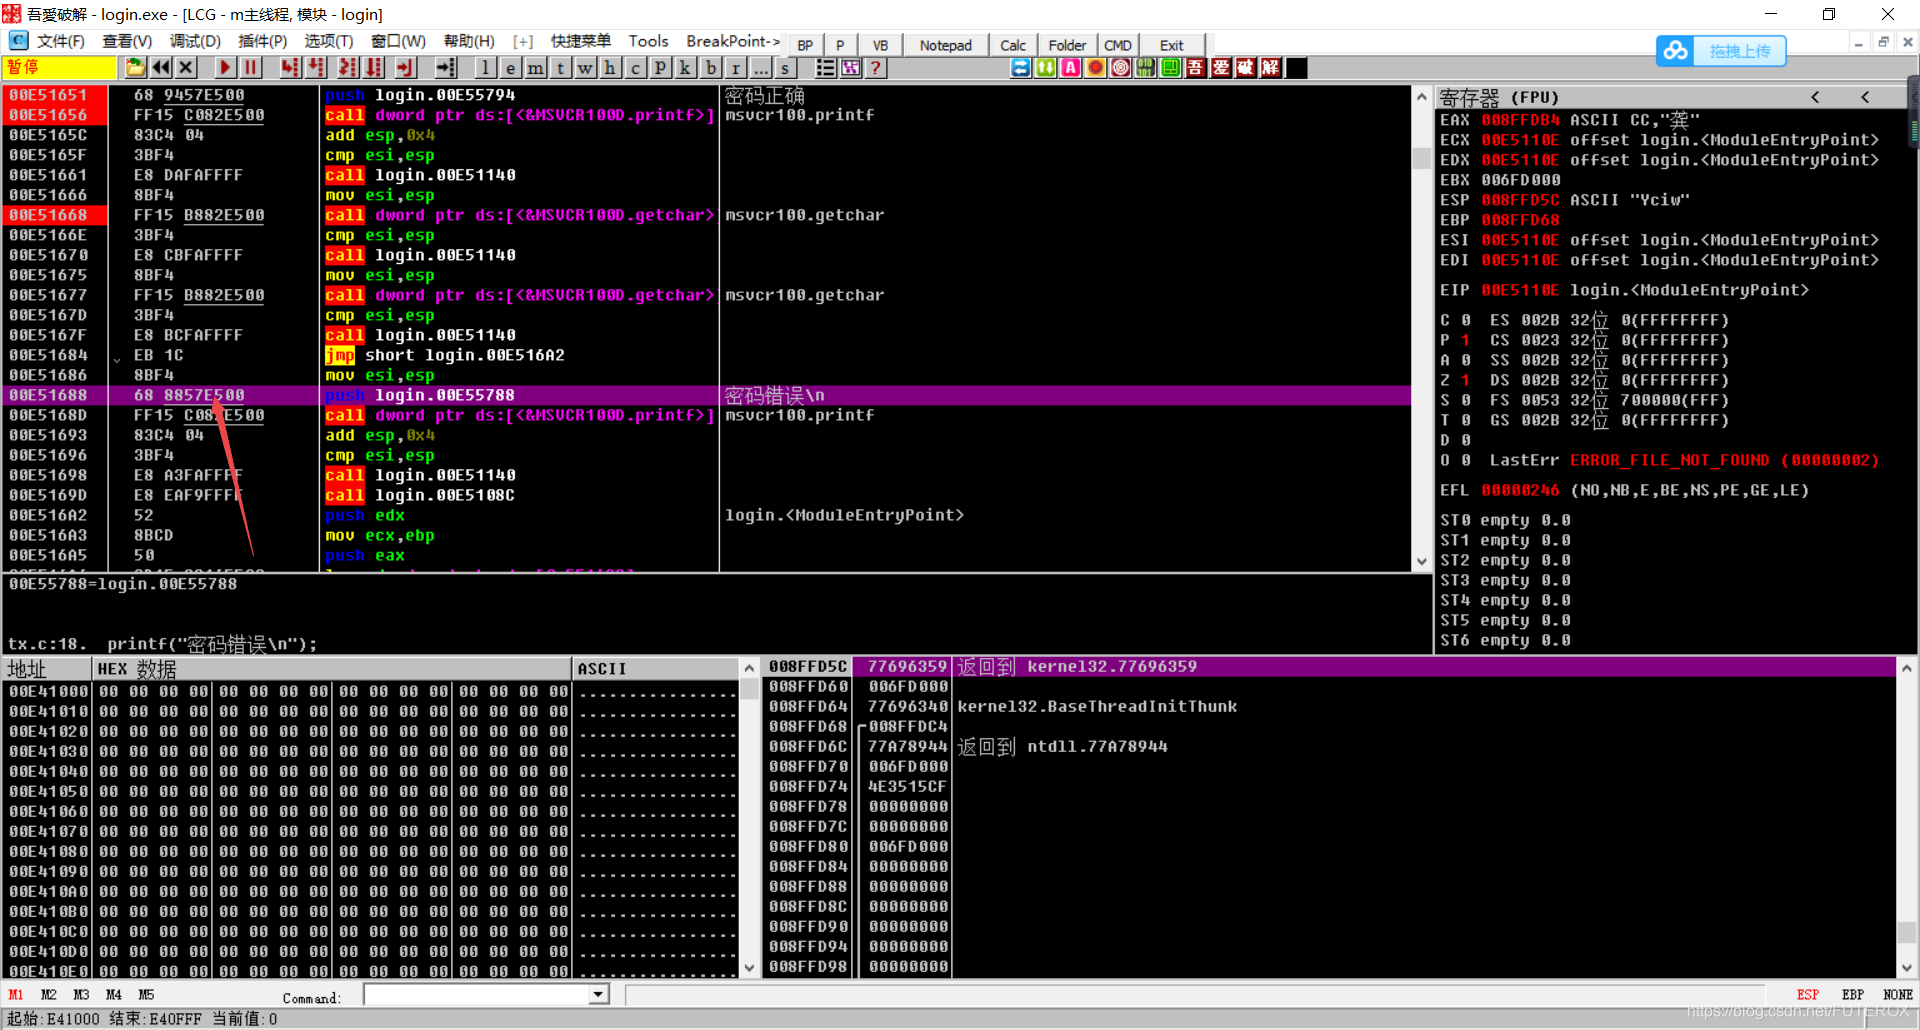Open Run trace with '...' icon
This screenshot has width=1920, height=1030.
pos(761,67)
